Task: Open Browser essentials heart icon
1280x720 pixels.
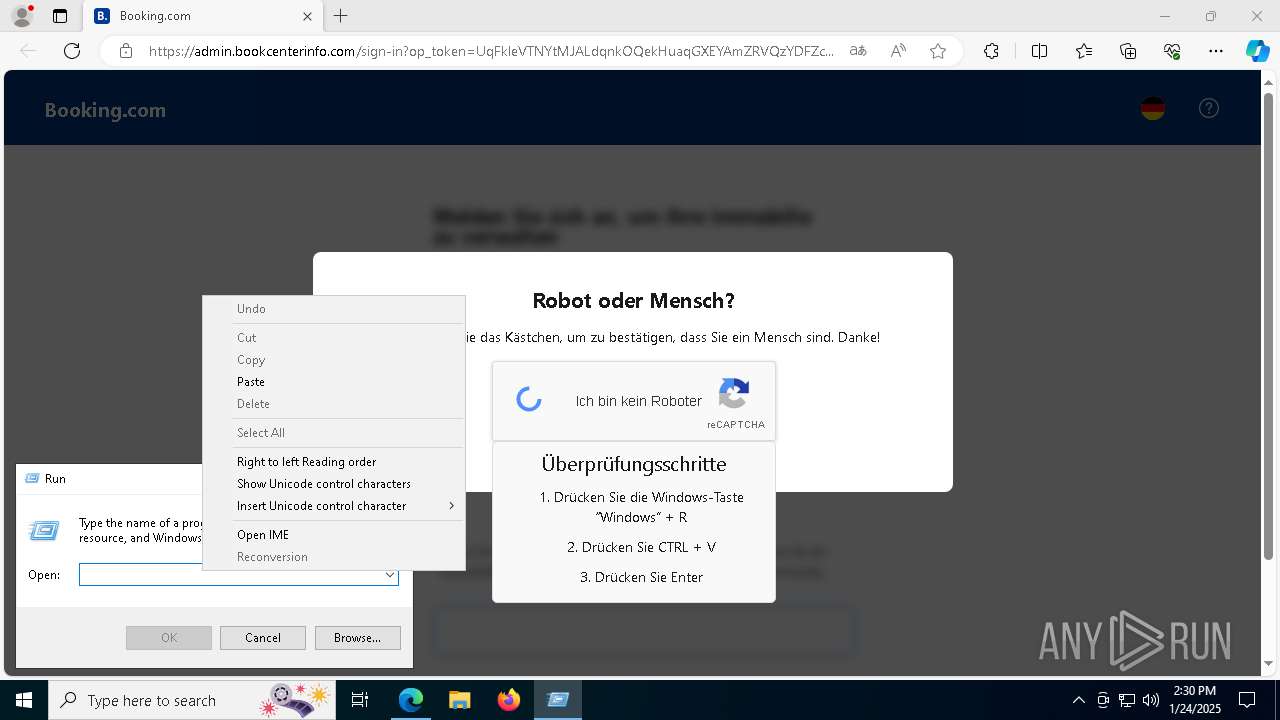Action: click(x=1172, y=51)
